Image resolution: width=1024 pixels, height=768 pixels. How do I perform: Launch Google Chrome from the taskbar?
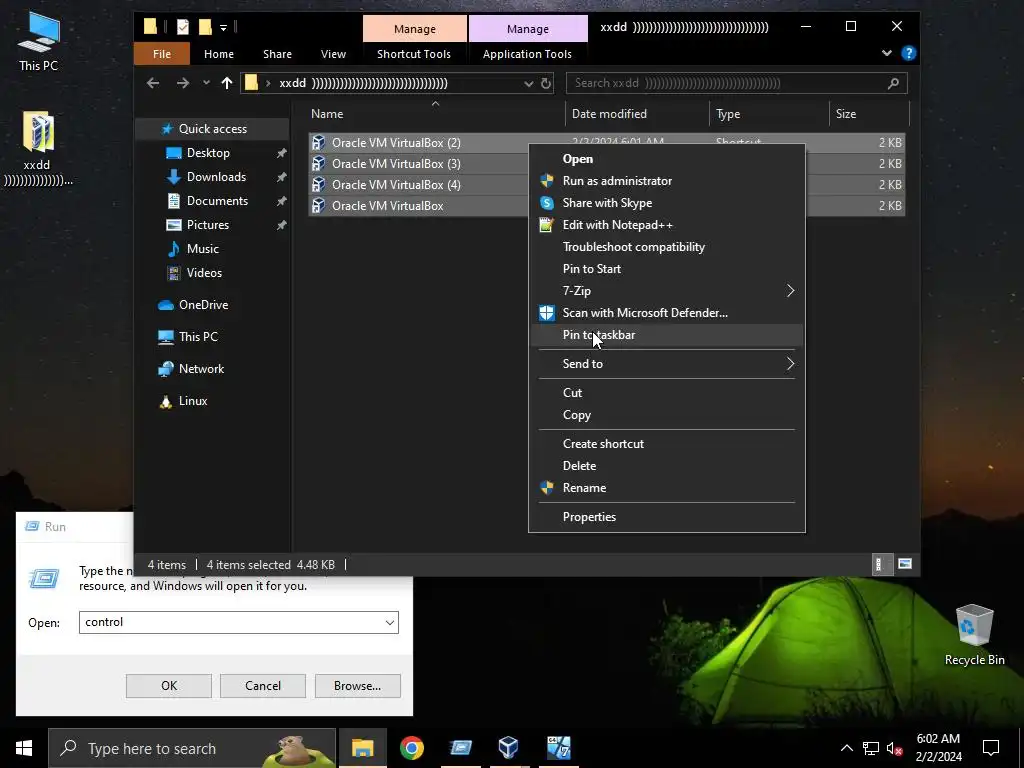[x=411, y=748]
